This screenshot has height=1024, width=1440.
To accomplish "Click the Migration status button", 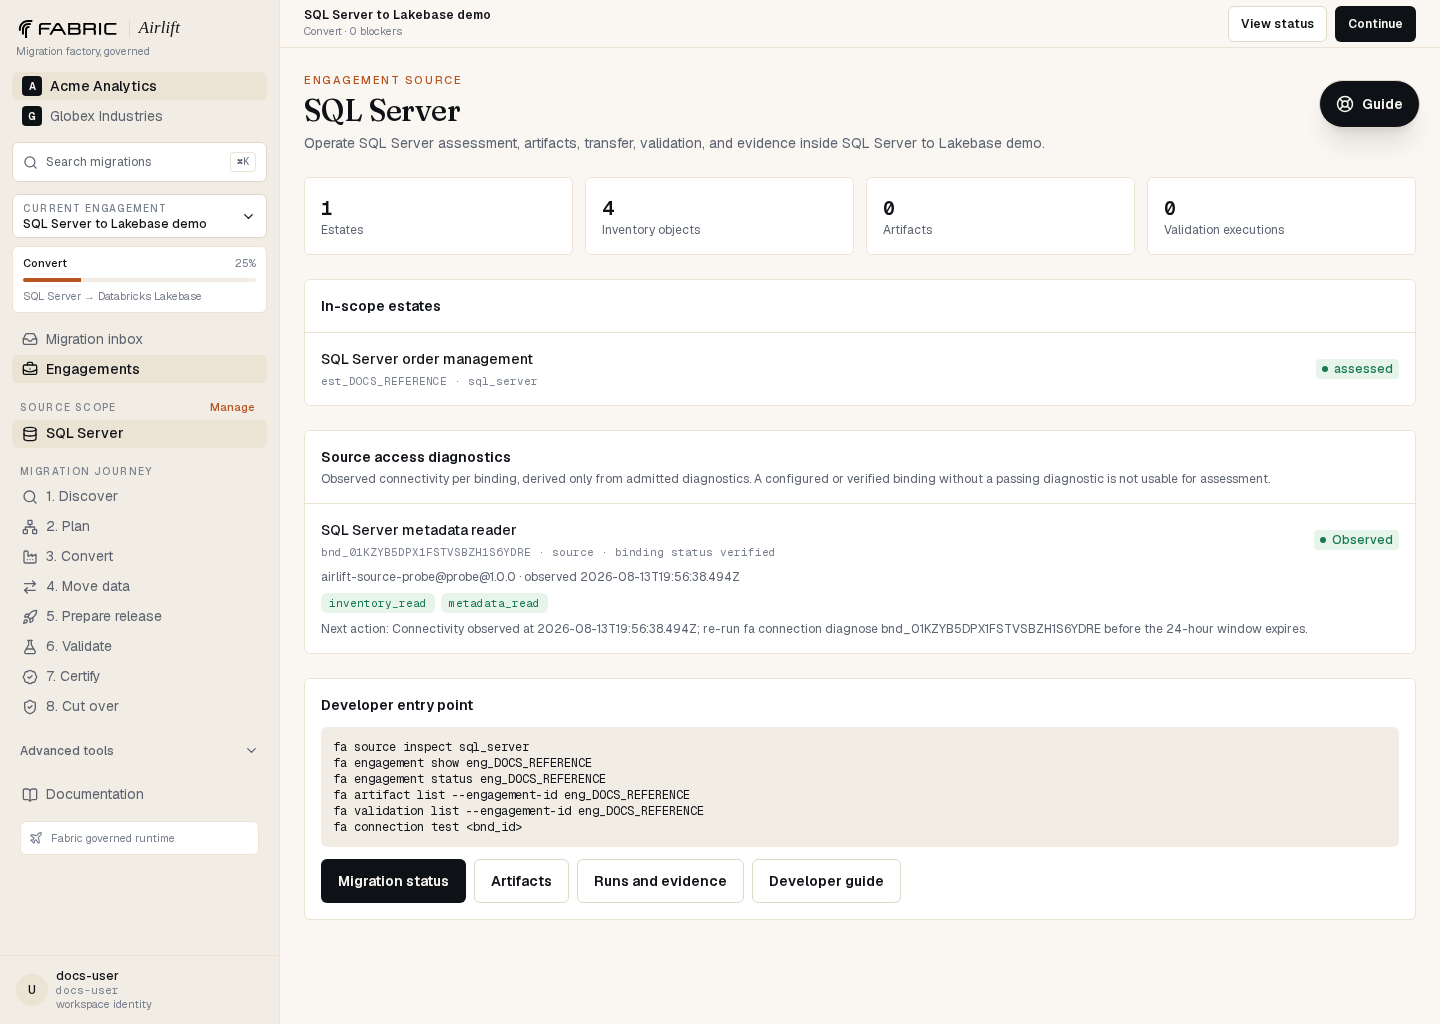I will tap(393, 881).
